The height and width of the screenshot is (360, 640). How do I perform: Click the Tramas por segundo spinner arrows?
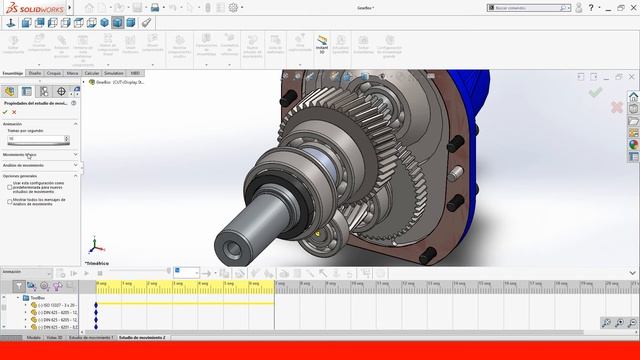click(67, 139)
